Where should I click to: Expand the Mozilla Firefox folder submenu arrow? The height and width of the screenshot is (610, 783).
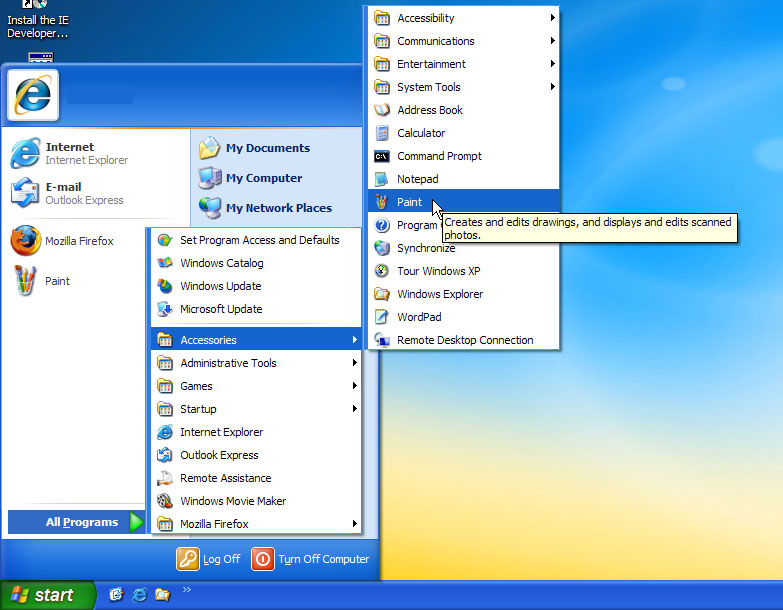(x=355, y=523)
